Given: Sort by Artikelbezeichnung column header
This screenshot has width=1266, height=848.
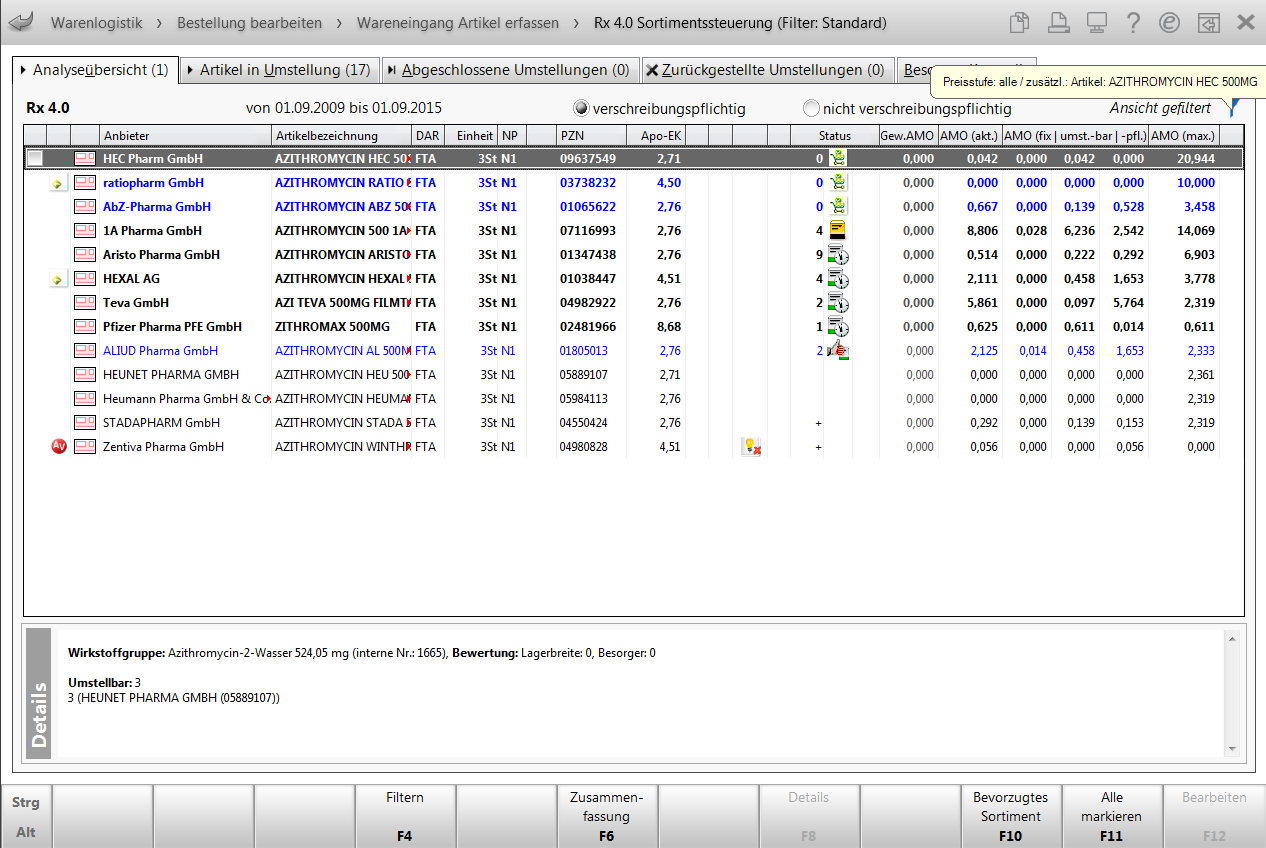Looking at the screenshot, I should pyautogui.click(x=341, y=135).
